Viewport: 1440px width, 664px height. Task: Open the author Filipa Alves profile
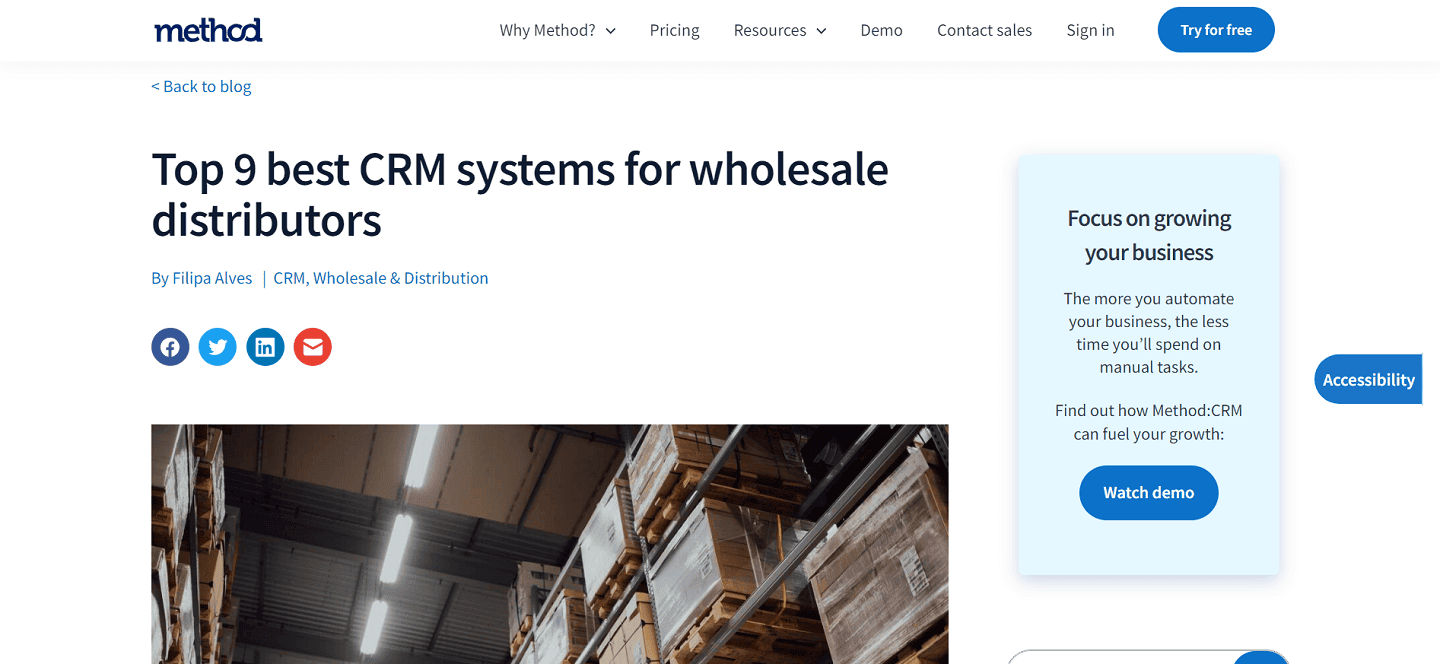(x=212, y=277)
